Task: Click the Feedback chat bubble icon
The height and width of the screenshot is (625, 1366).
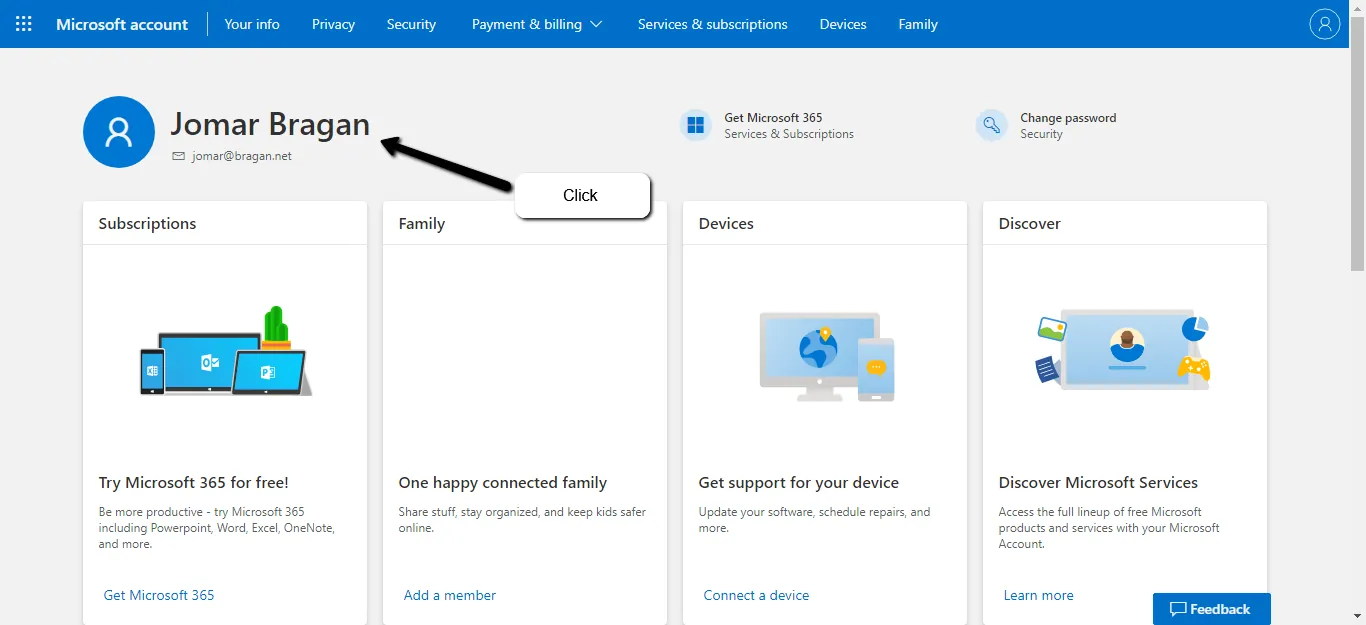Action: pos(1178,609)
